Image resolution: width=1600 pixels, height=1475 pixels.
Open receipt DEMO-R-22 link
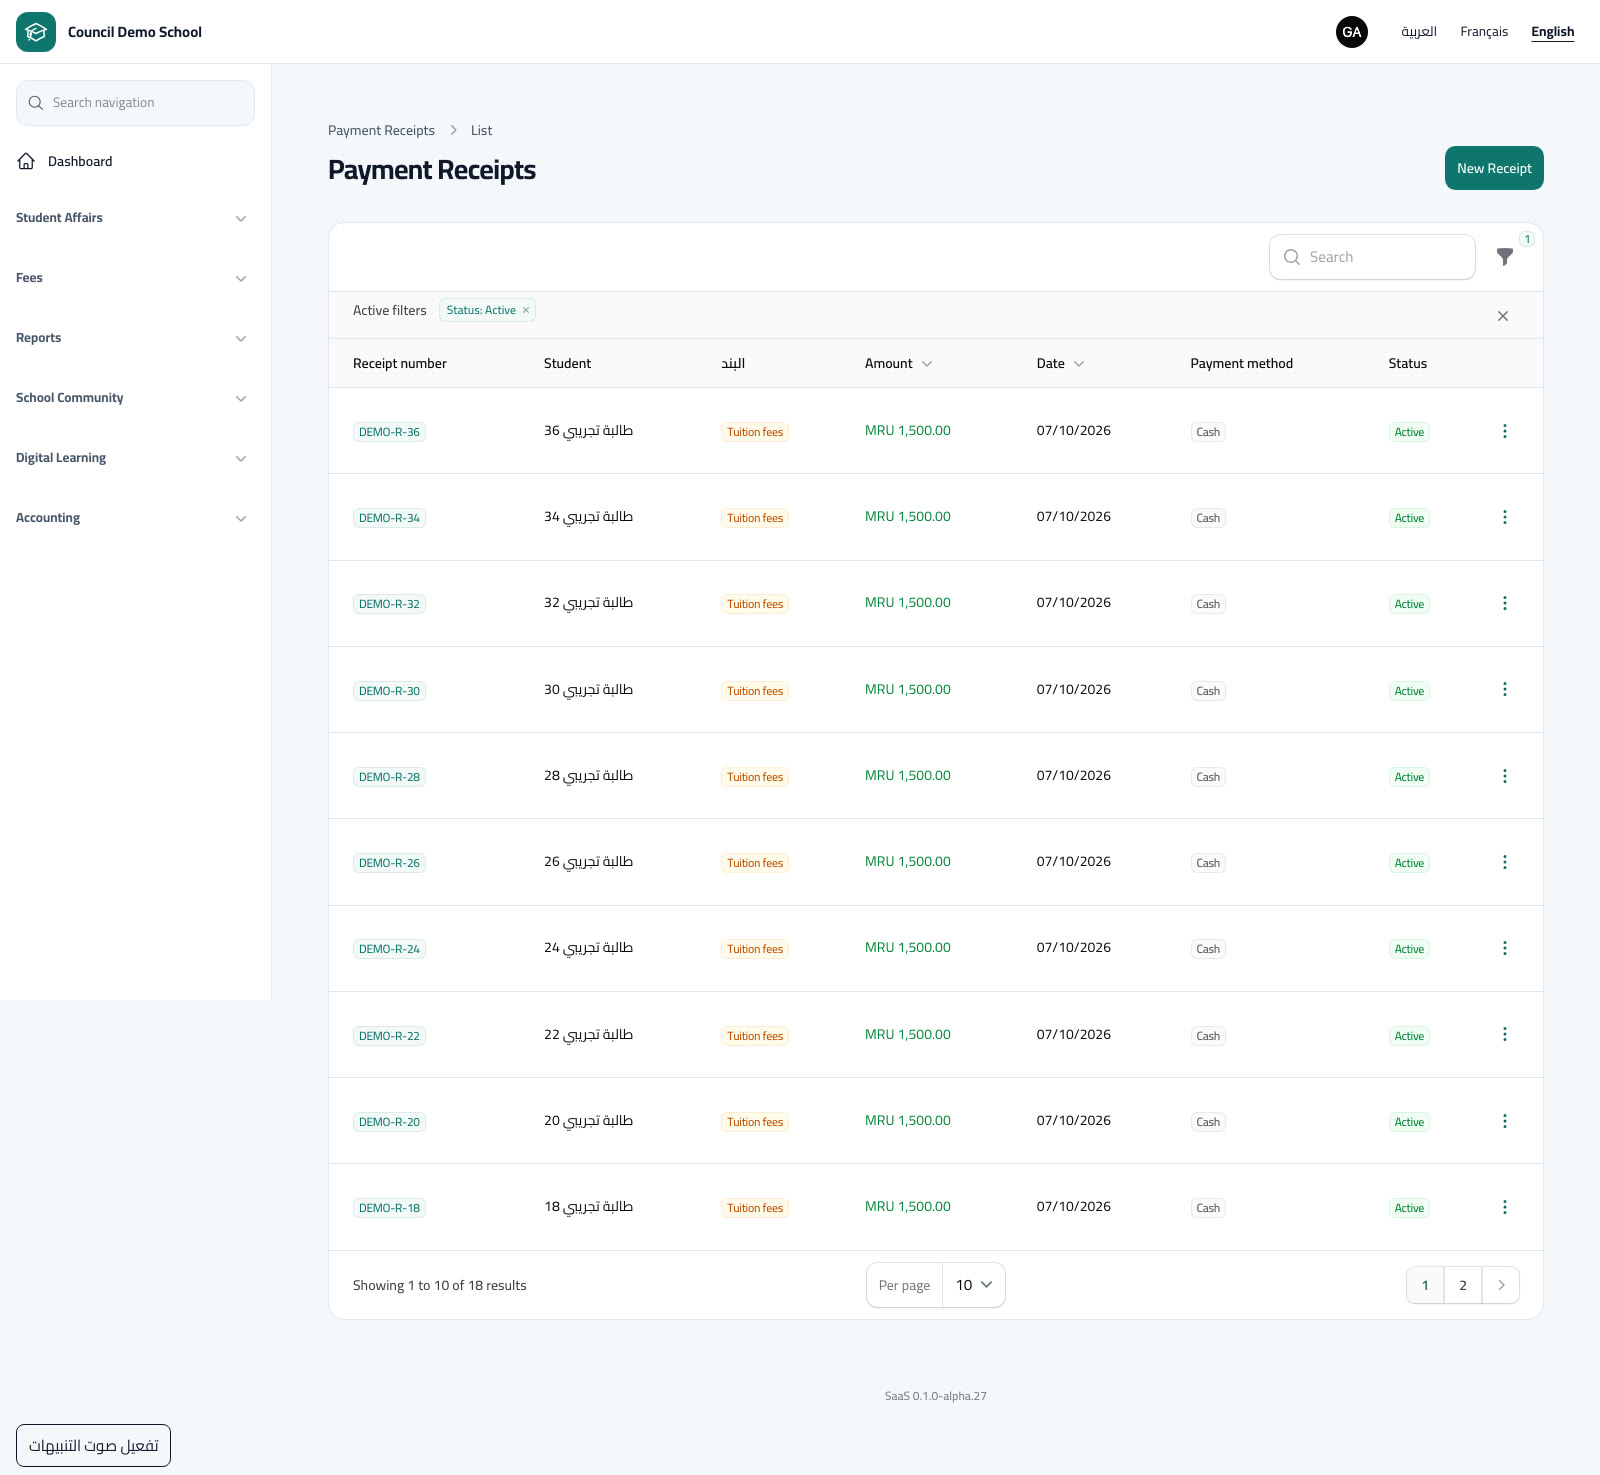click(389, 1036)
